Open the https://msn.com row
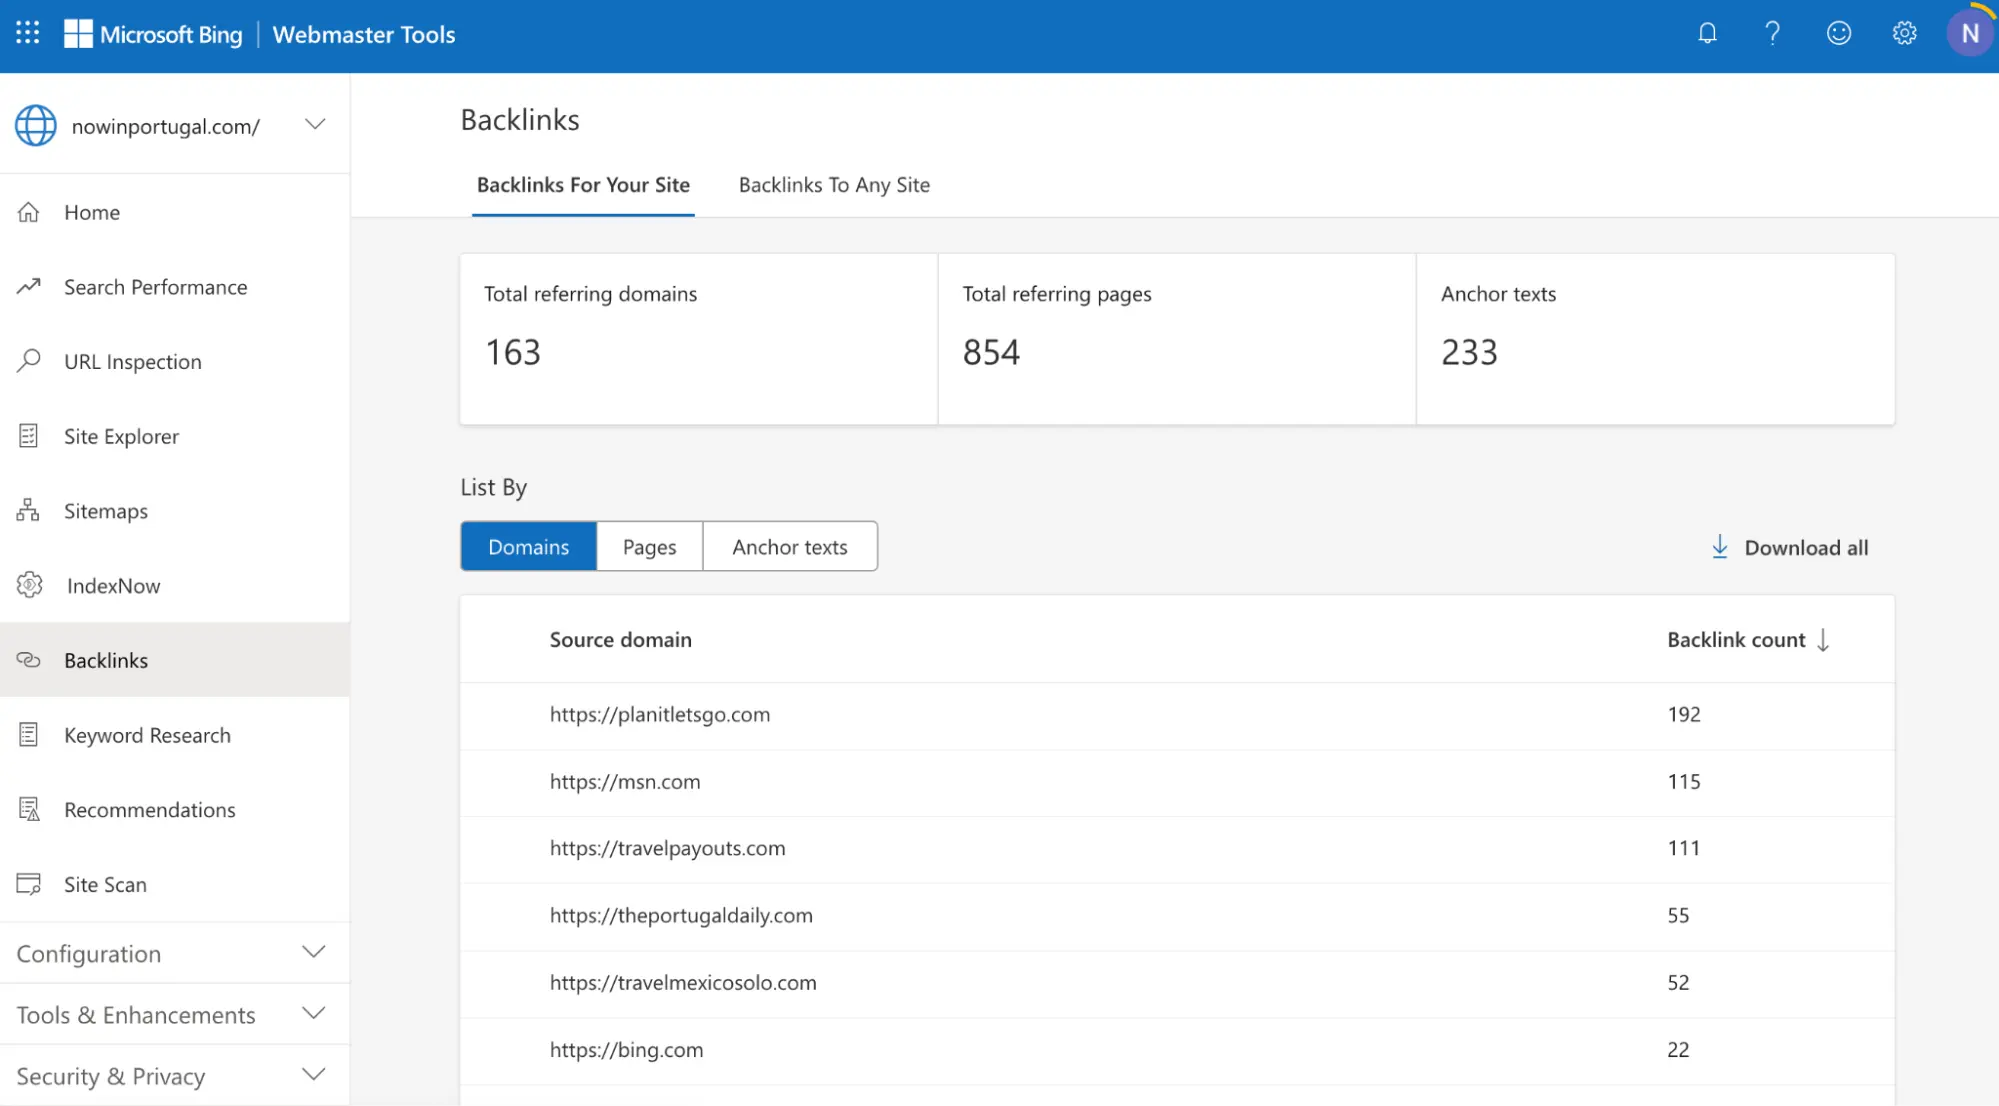Screen dimensions: 1999x1106 pos(1177,782)
